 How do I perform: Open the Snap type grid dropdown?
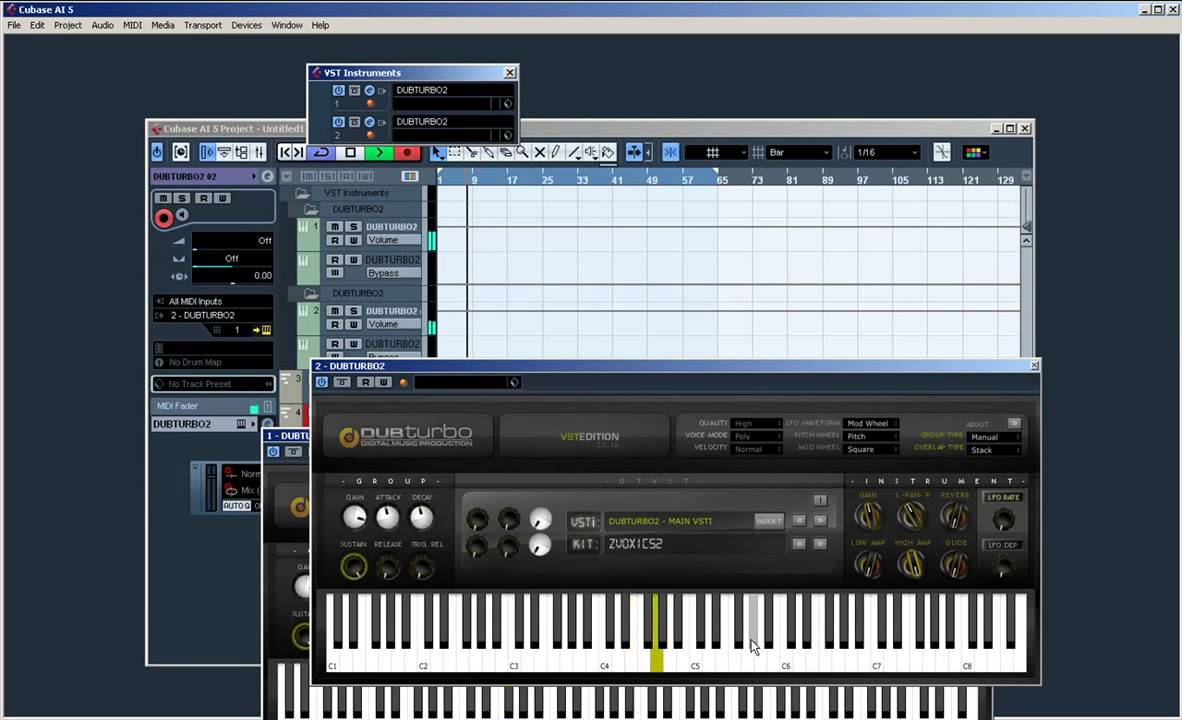(x=716, y=152)
